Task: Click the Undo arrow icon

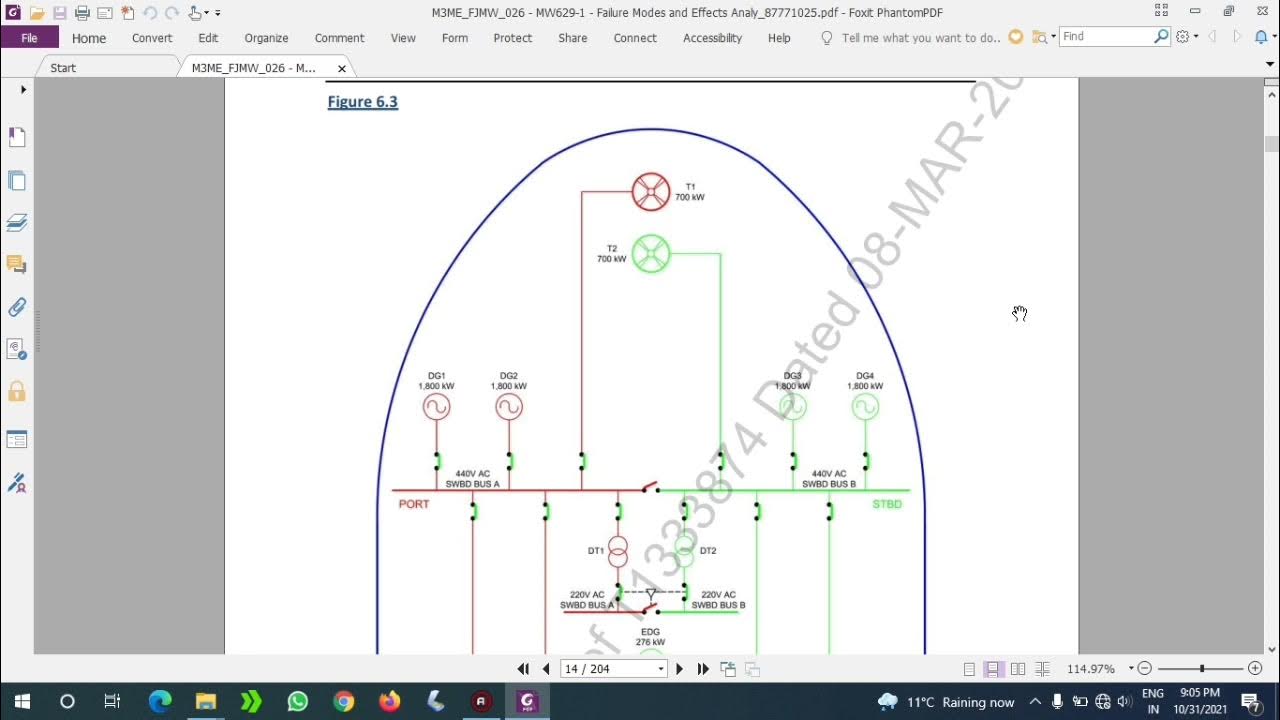Action: 150,13
